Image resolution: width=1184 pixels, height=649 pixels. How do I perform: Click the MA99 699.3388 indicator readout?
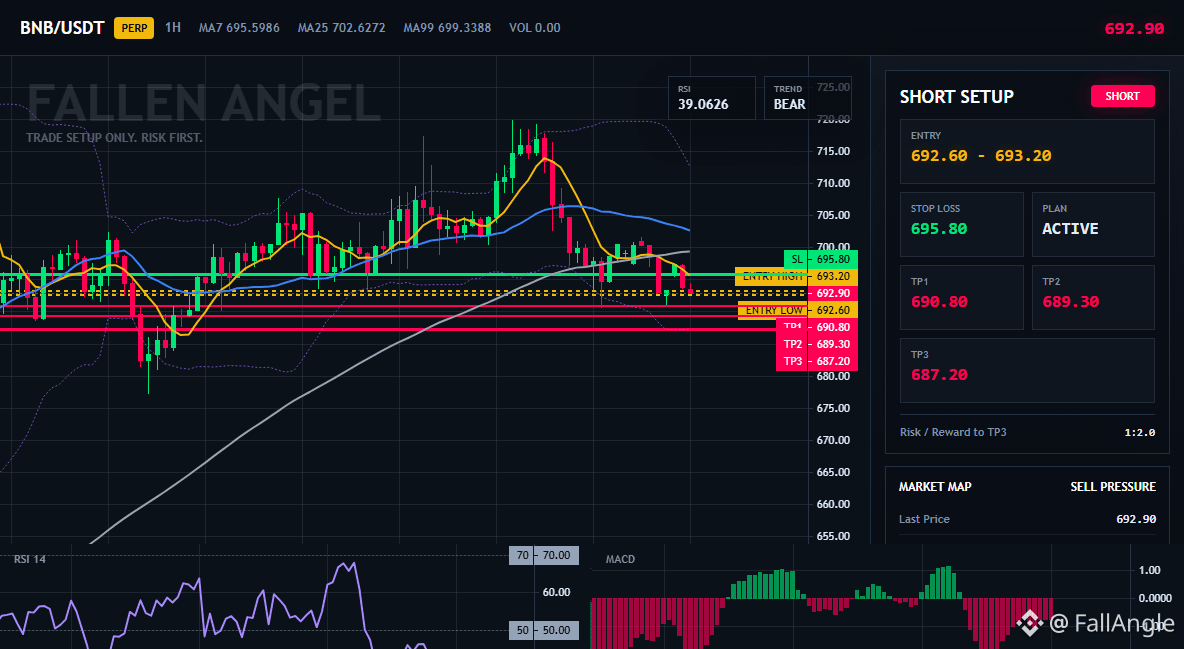coord(447,28)
